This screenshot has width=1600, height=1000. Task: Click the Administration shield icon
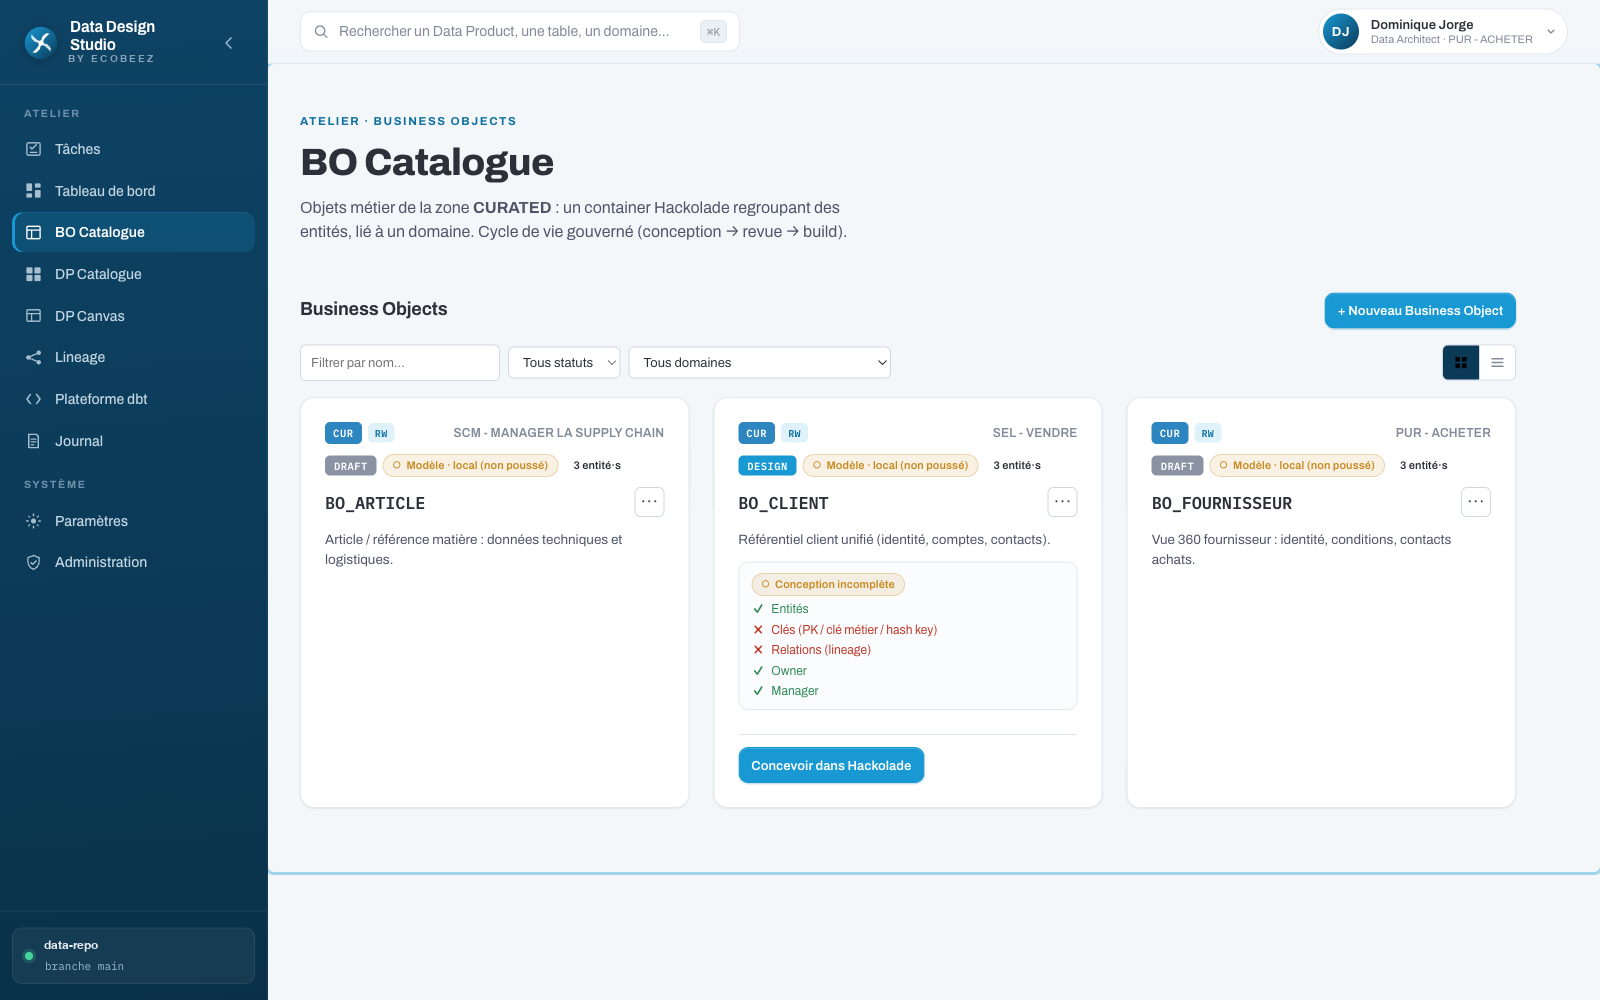[33, 562]
